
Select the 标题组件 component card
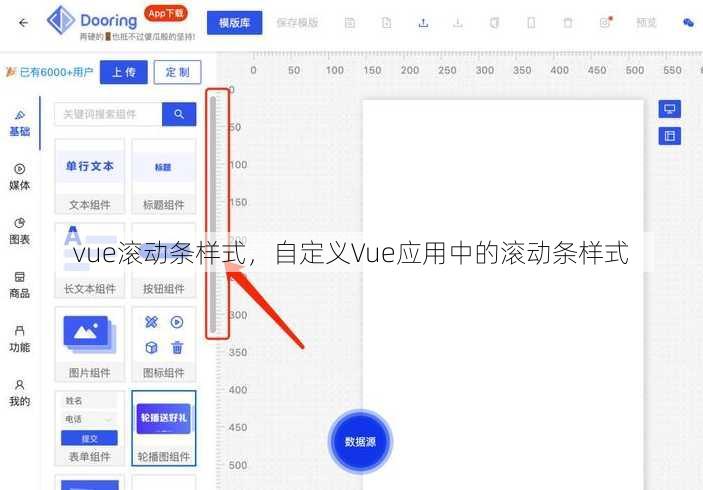[164, 176]
